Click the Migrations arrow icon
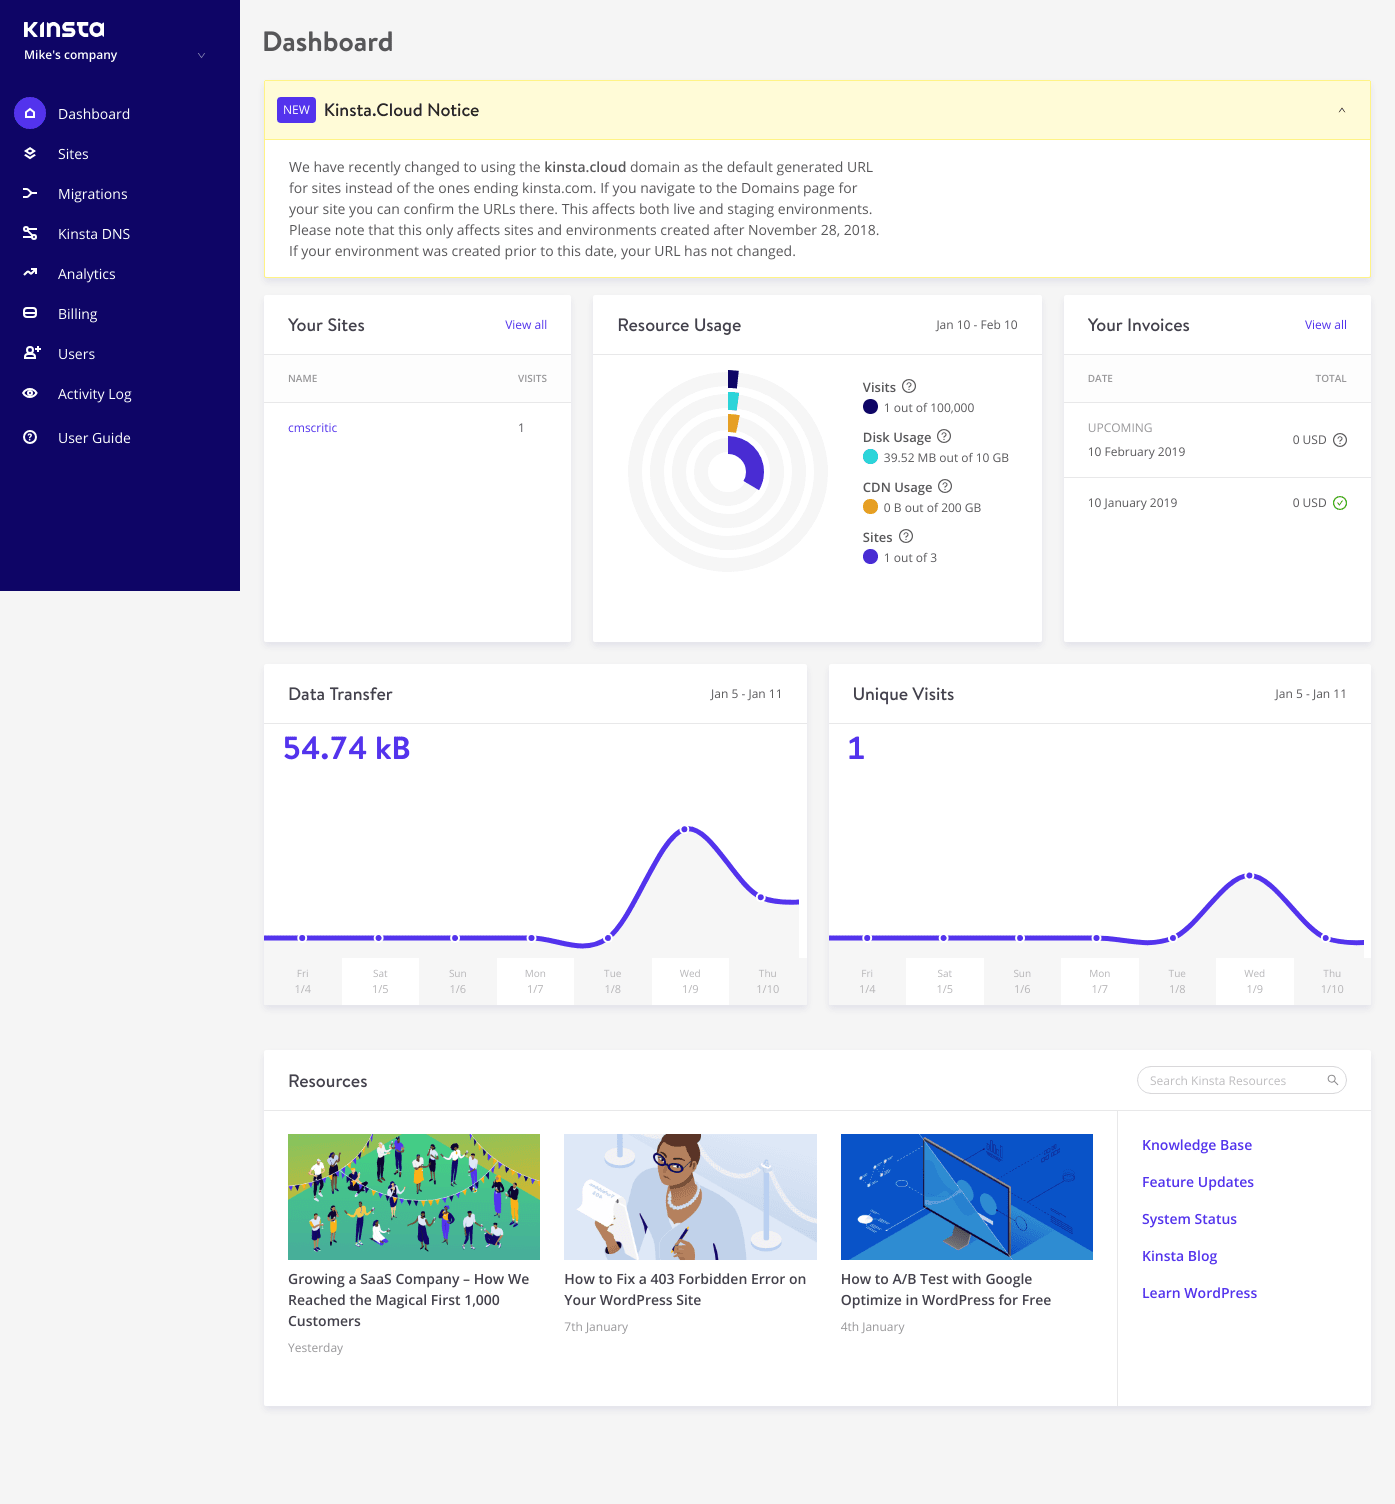 tap(30, 193)
